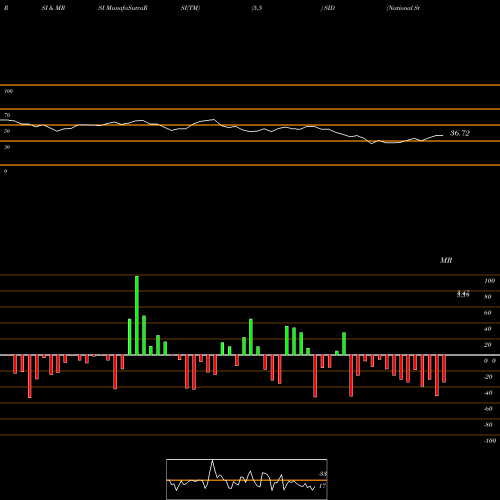Click the RSI value label 36.72
500x500 pixels.
tap(460, 133)
